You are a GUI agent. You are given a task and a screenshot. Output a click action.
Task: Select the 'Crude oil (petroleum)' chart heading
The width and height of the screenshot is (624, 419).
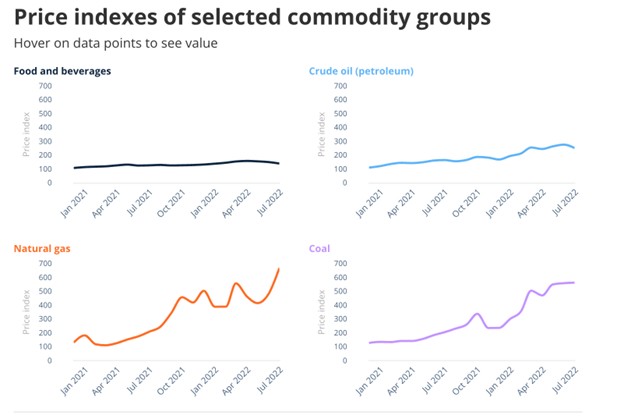click(x=362, y=71)
